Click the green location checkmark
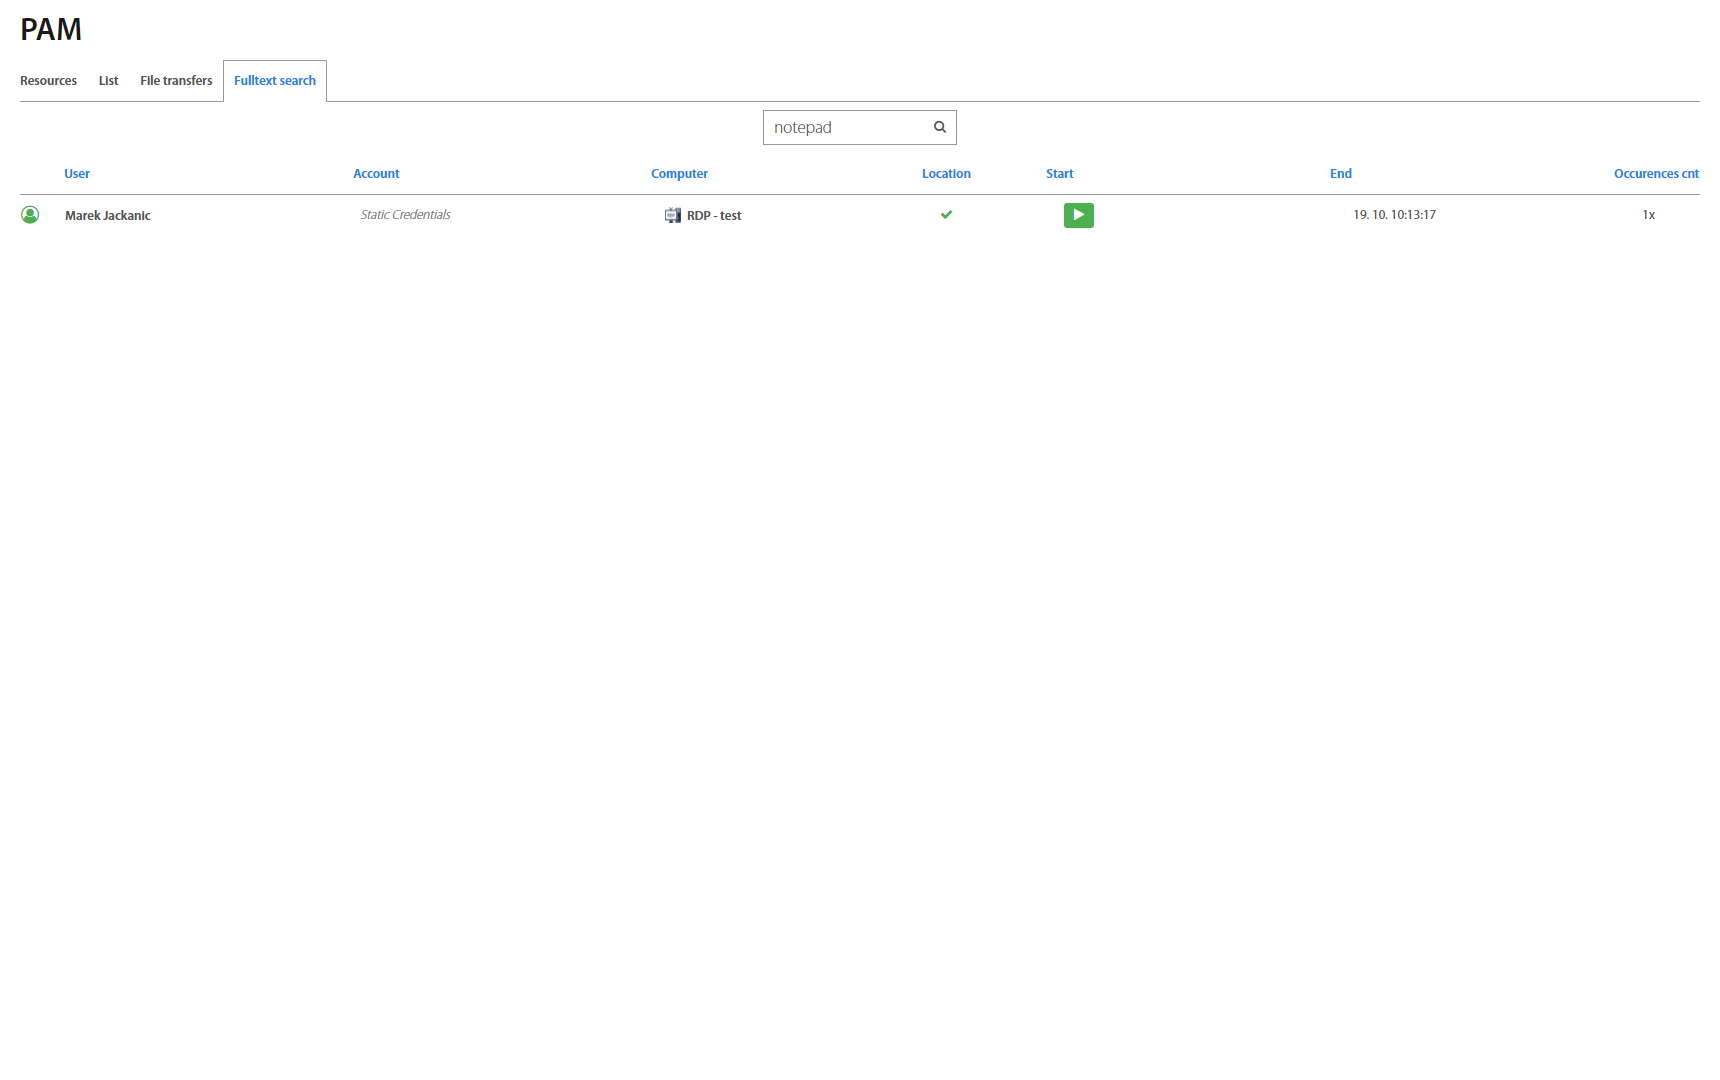The width and height of the screenshot is (1720, 1080). tap(946, 214)
